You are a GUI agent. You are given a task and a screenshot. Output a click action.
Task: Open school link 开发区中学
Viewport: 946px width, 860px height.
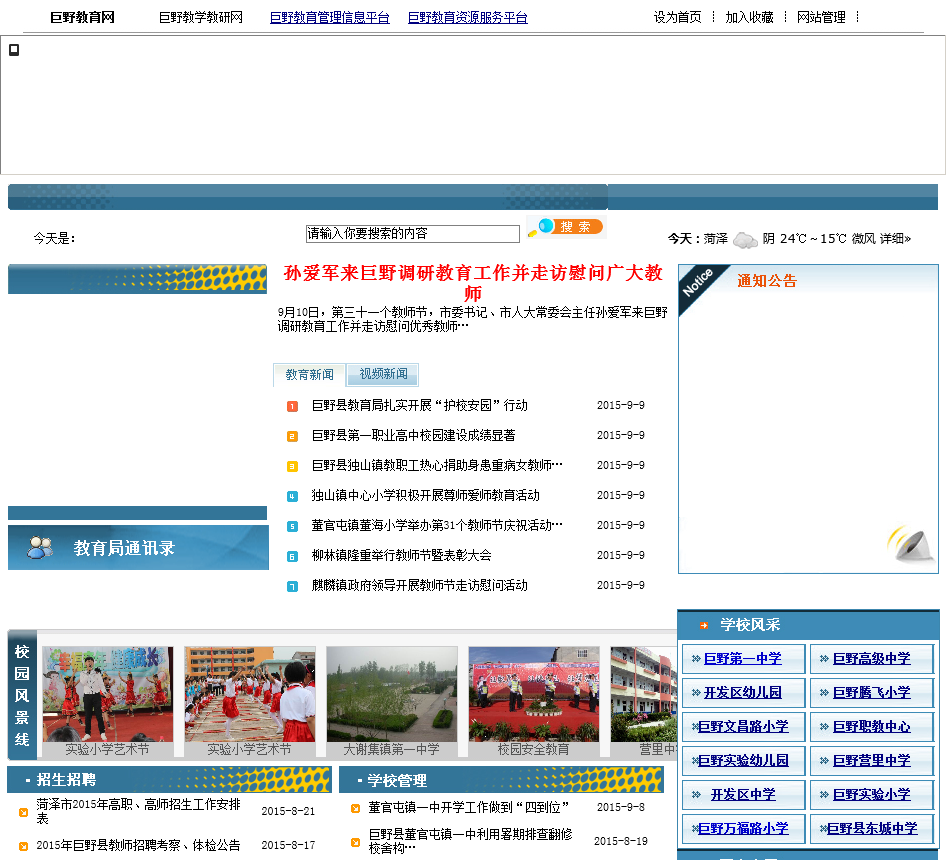(x=743, y=794)
